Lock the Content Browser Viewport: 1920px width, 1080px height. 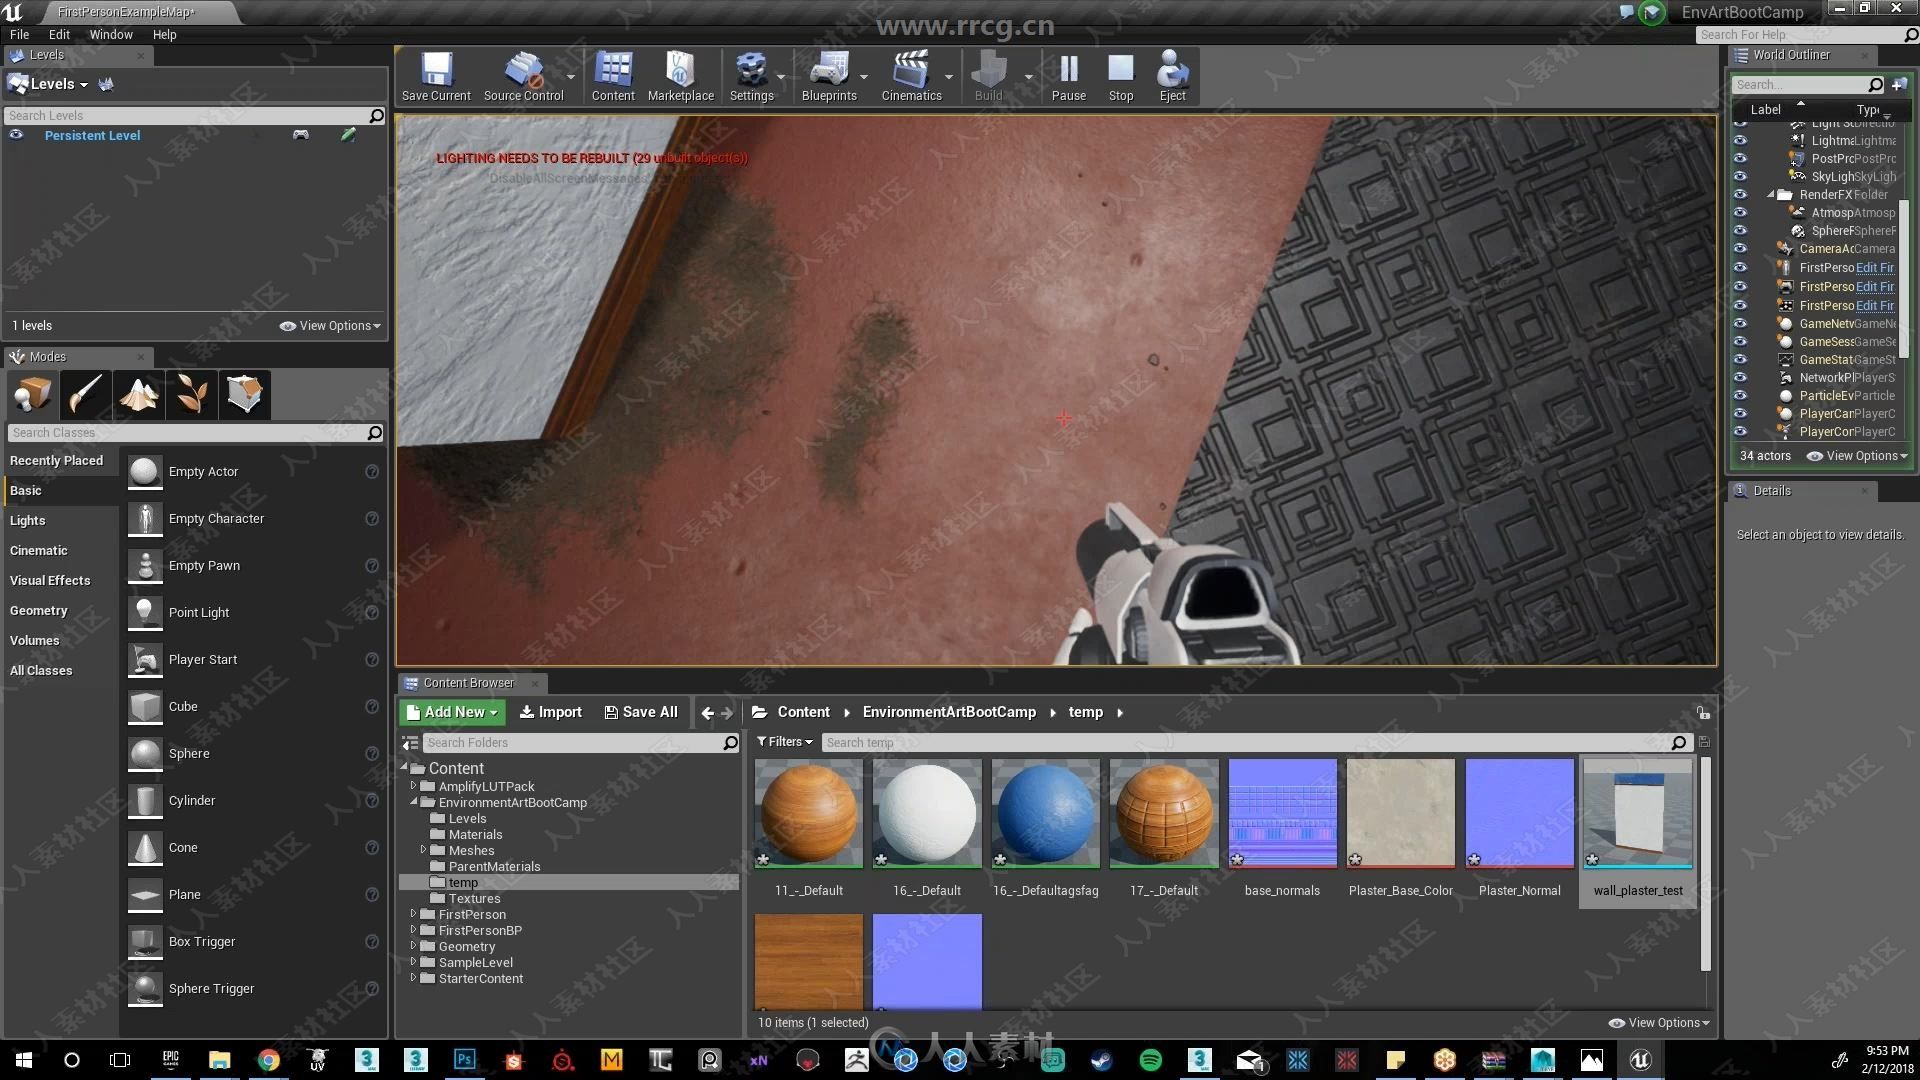(1702, 713)
